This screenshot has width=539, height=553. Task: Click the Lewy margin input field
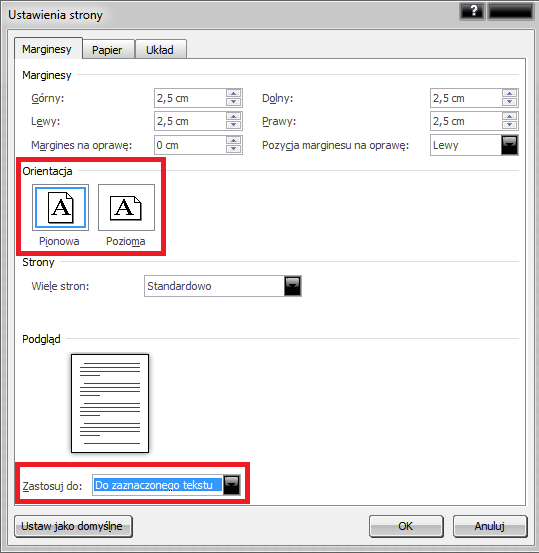[x=190, y=121]
